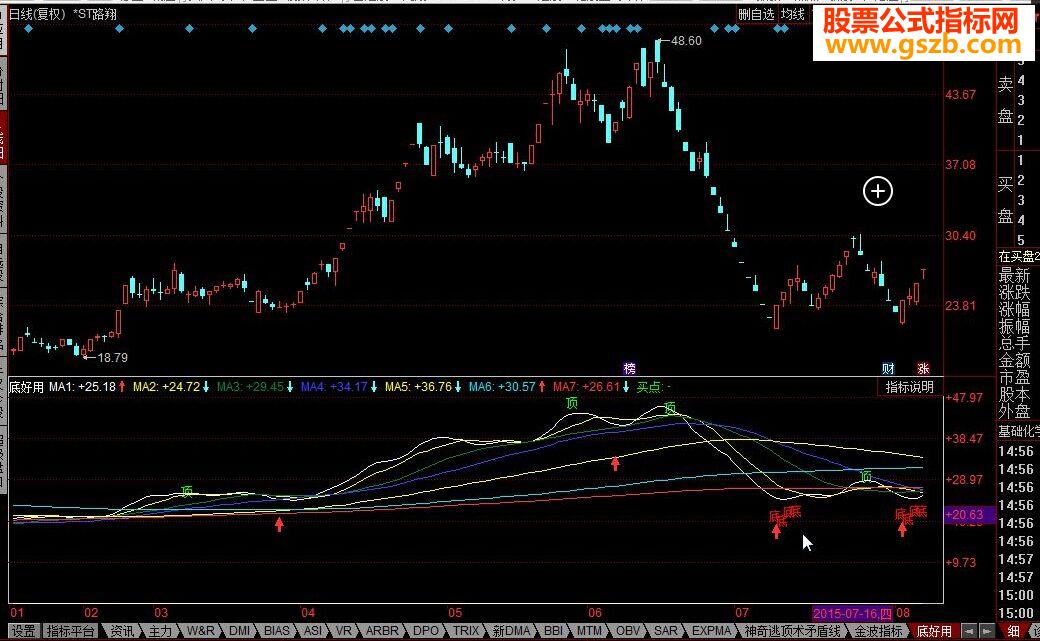1040x641 pixels.
Task: Click the purple 榜 marker icon
Action: (629, 368)
